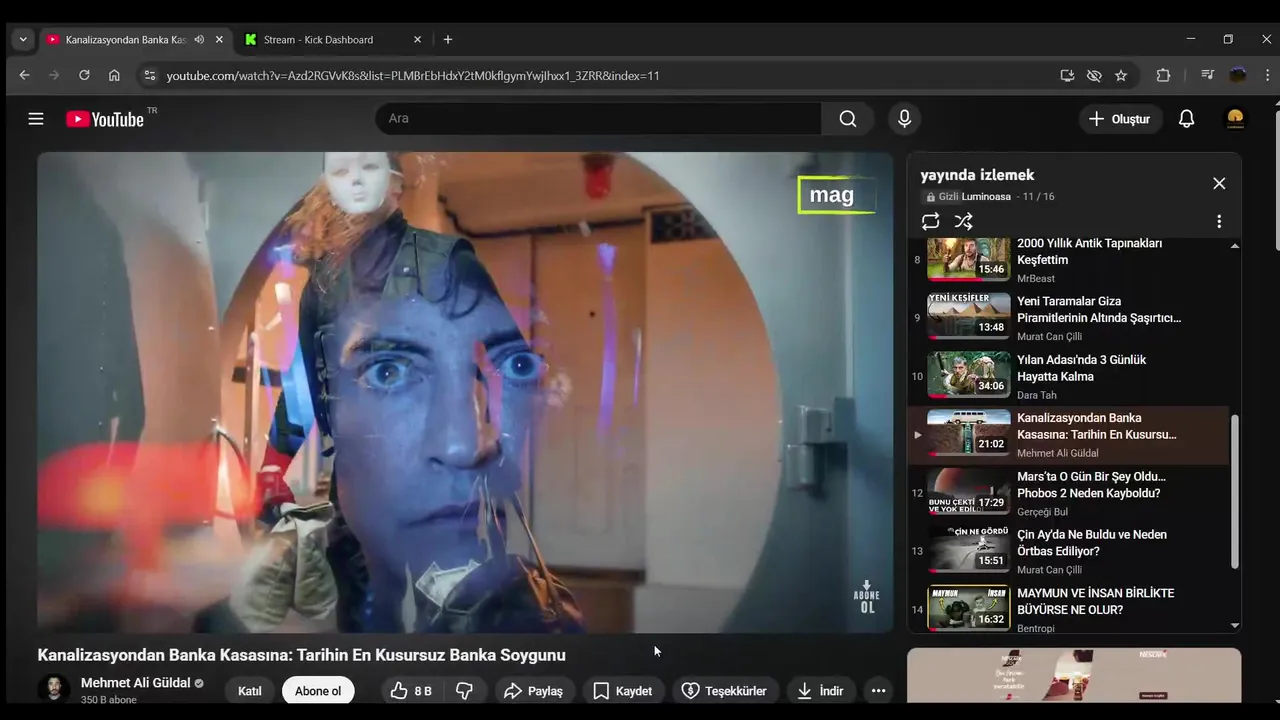Play Yeni Taramalar Giza Piramitlerinin video

(x=1070, y=318)
